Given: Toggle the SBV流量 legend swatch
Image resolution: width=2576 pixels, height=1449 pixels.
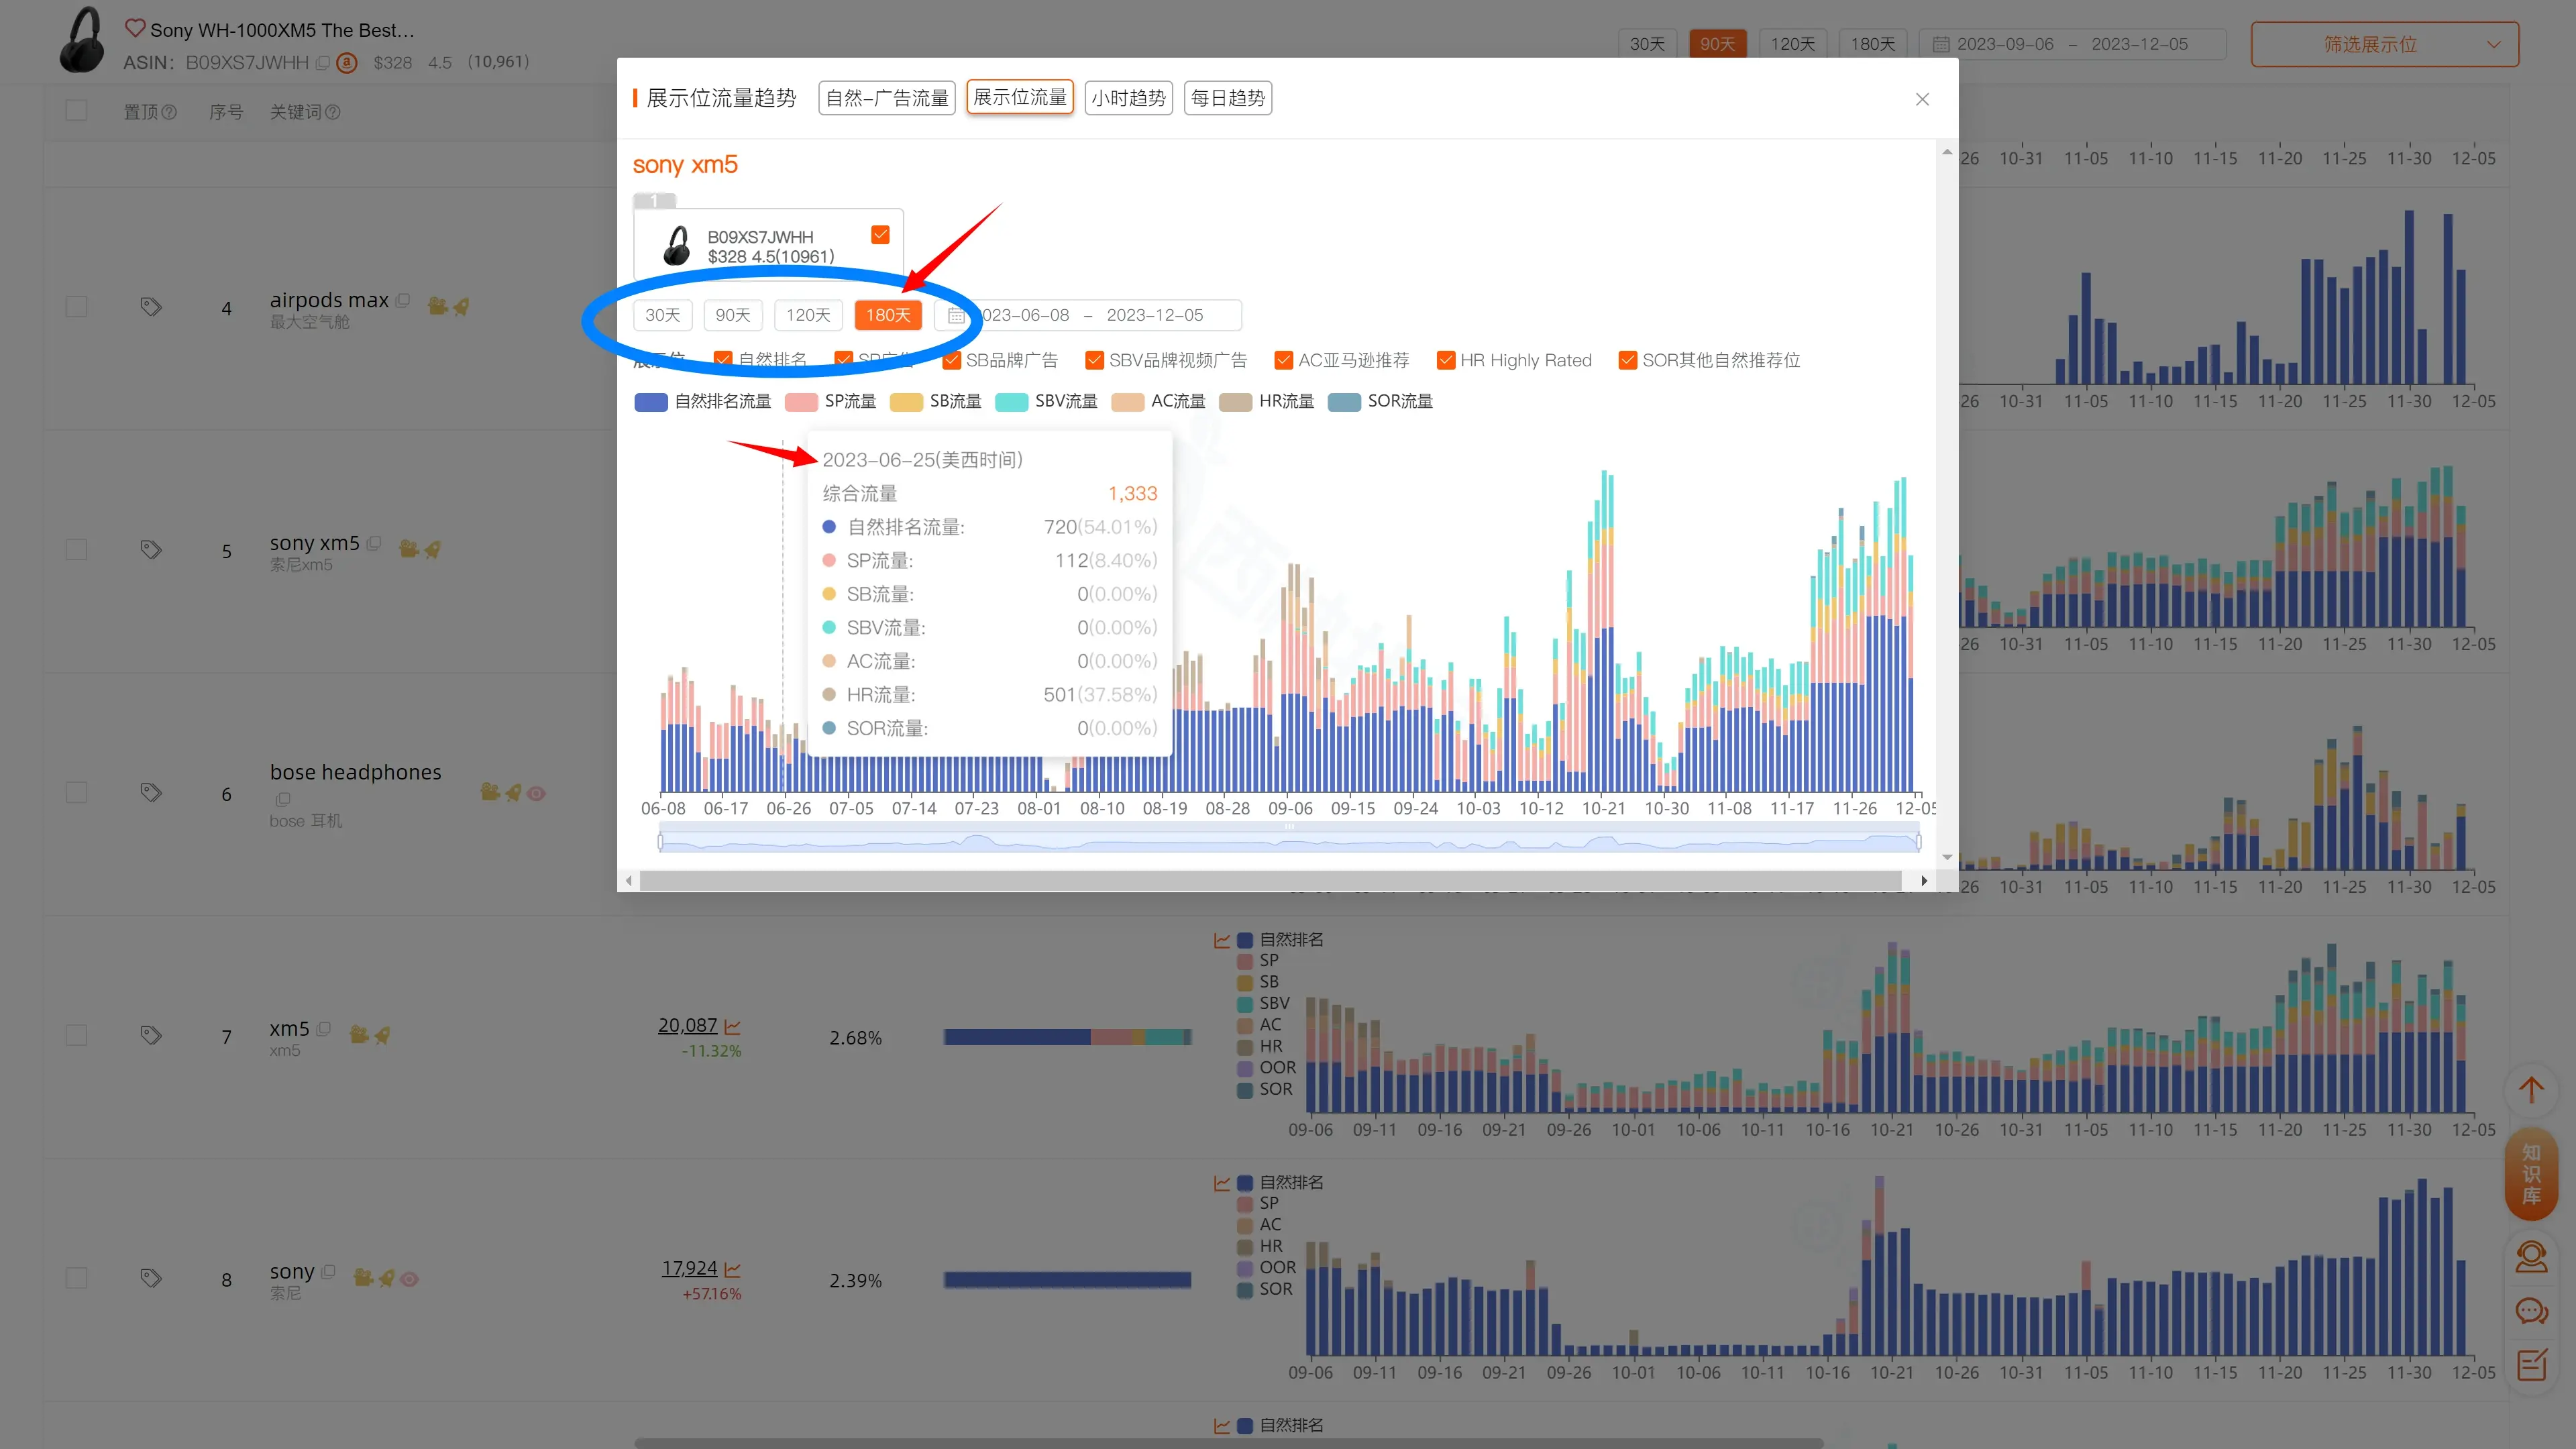Looking at the screenshot, I should tap(1011, 402).
